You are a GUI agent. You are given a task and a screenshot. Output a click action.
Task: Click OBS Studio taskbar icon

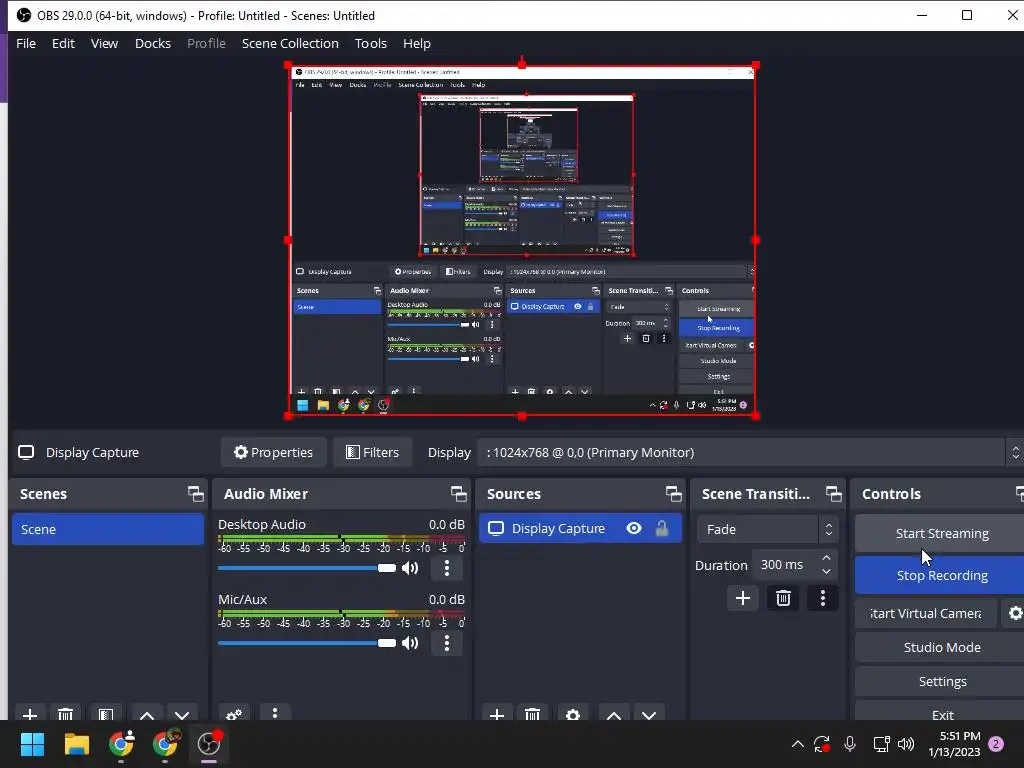point(209,744)
